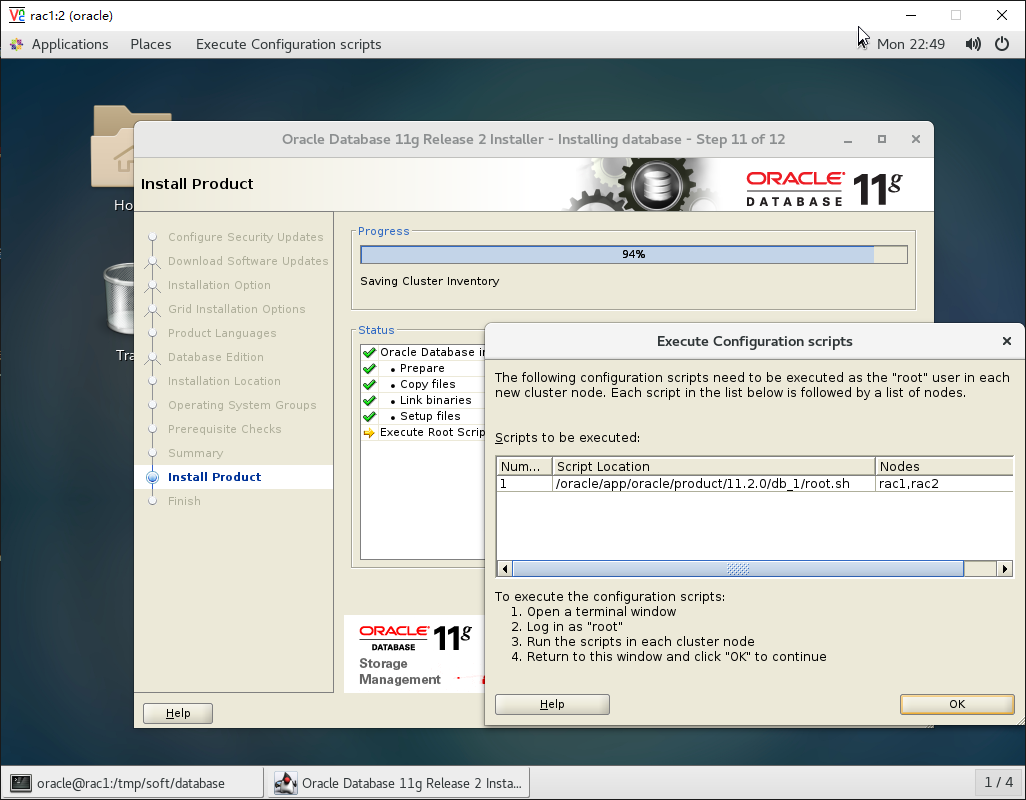The height and width of the screenshot is (800, 1026).
Task: Click the terminal icon in the taskbar
Action: [x=21, y=783]
